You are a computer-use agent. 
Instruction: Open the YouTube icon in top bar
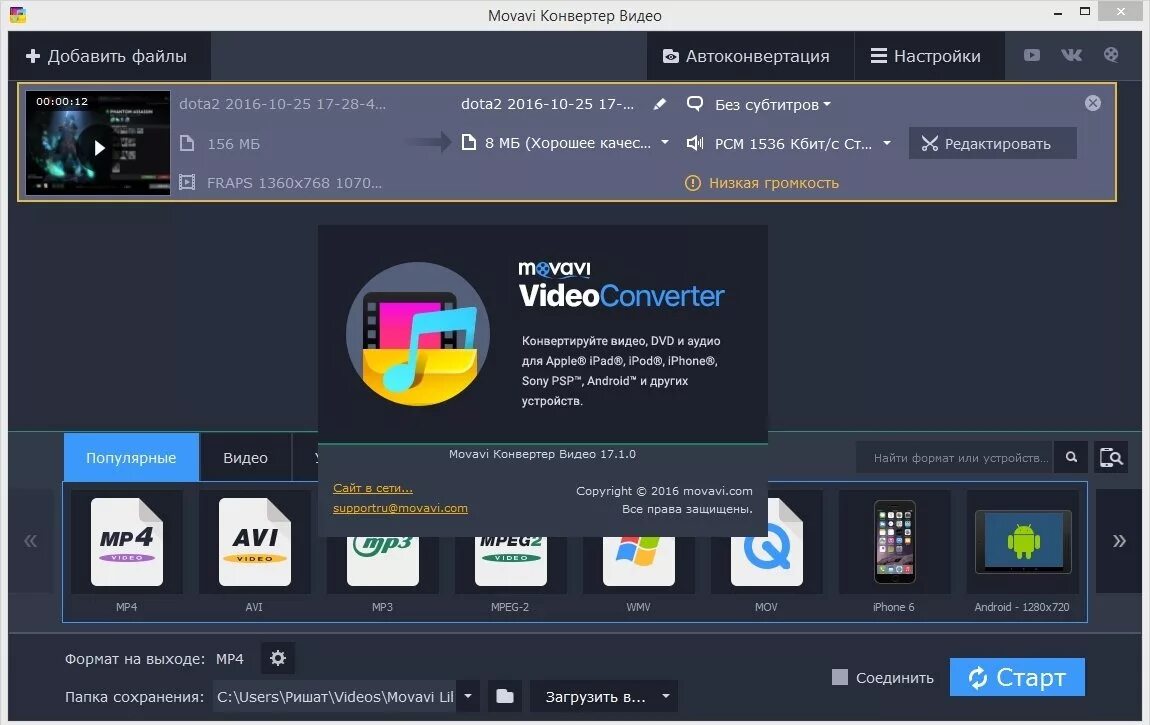coord(1032,55)
